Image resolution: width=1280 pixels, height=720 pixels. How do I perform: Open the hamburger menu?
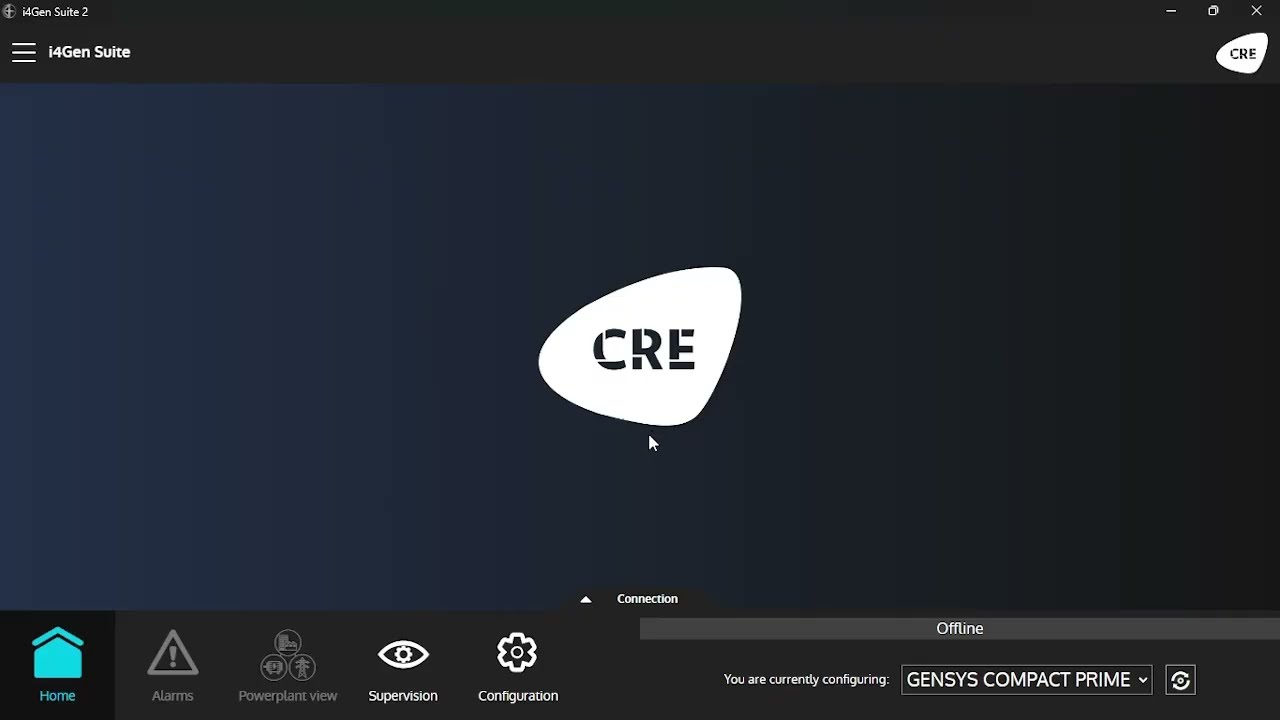24,52
